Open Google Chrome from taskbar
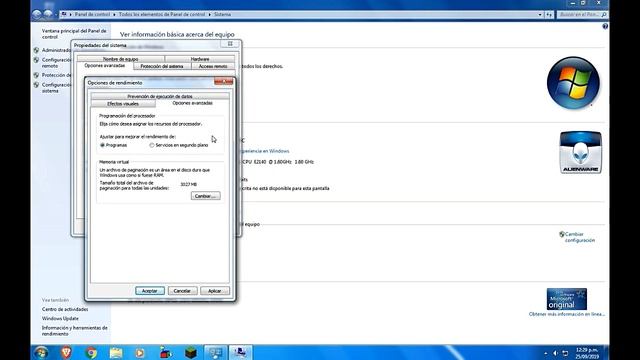 click(91, 352)
